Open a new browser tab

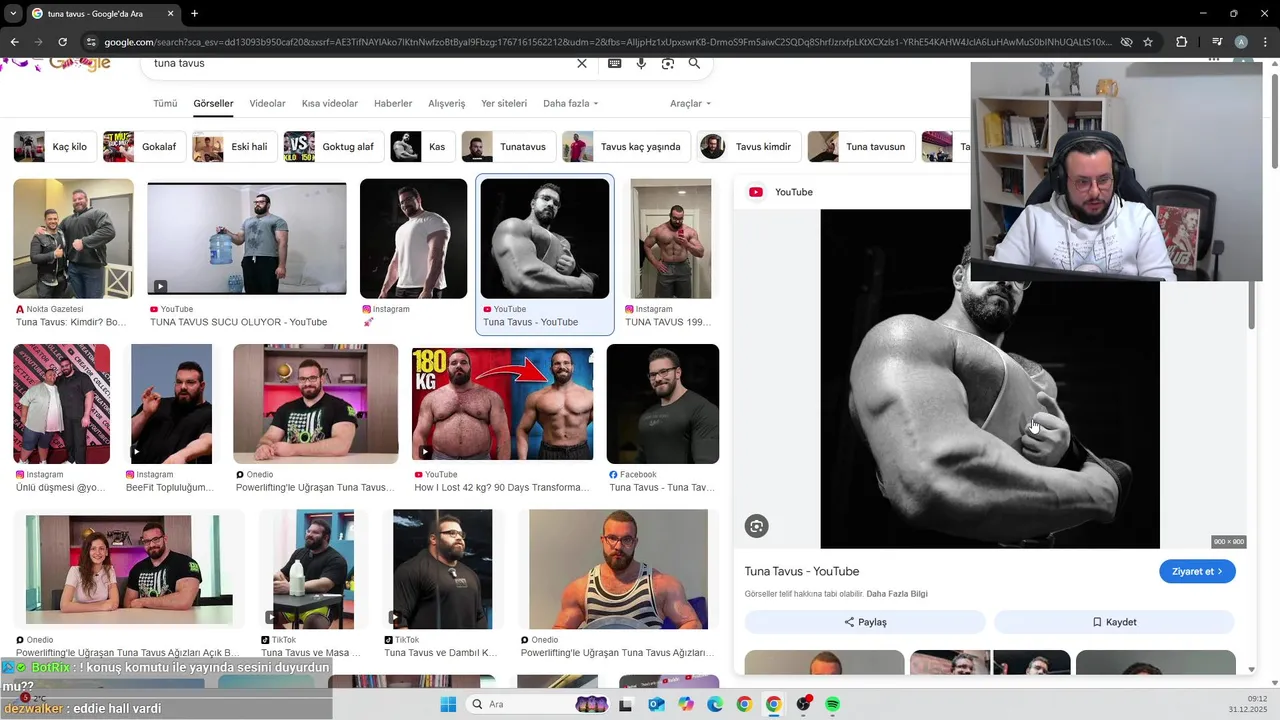(x=194, y=14)
